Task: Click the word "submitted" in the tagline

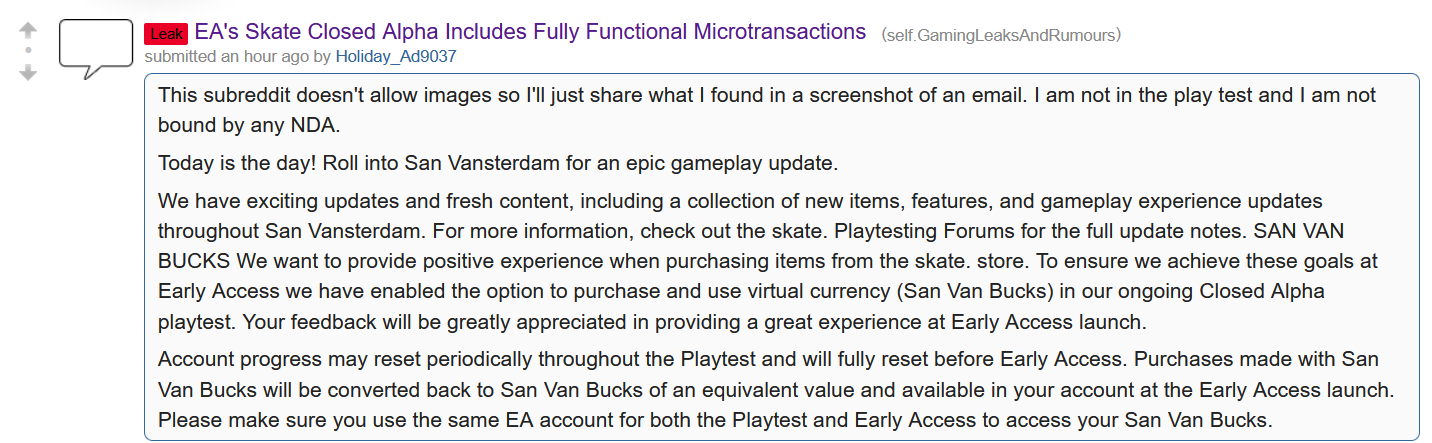Action: click(184, 56)
